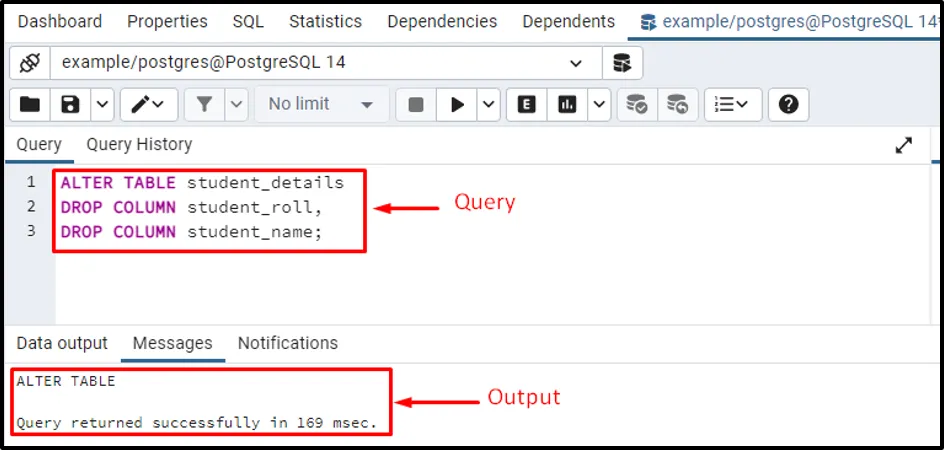Open the Data output tab

click(62, 343)
